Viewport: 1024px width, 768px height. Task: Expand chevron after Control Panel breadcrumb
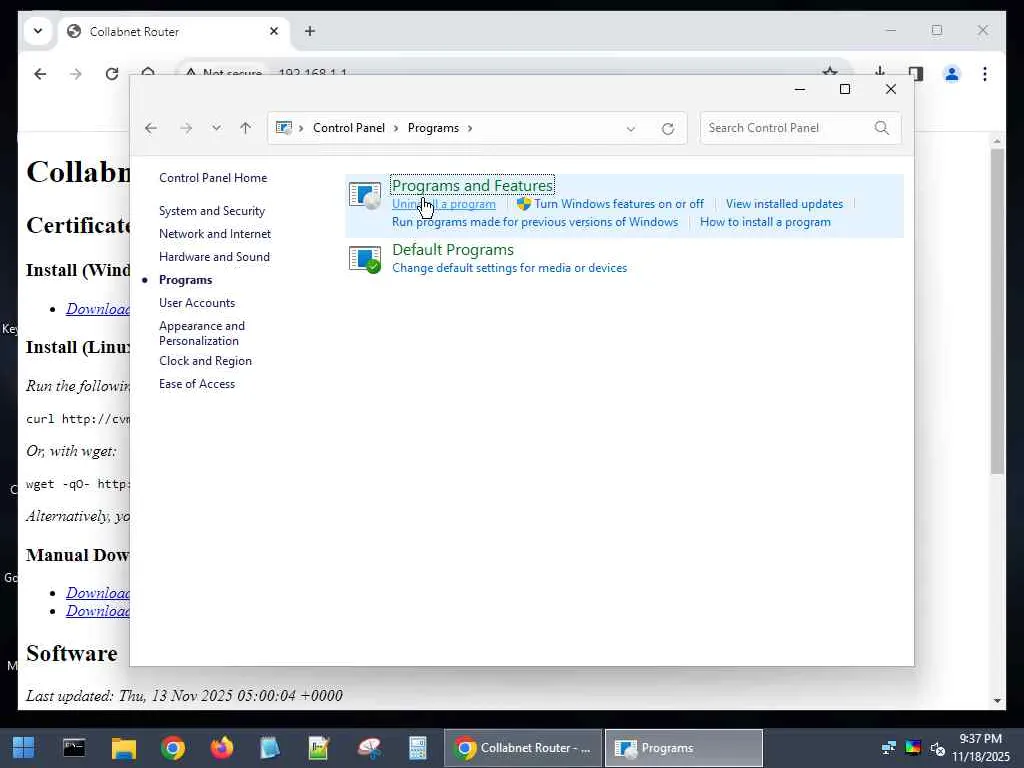pos(396,128)
